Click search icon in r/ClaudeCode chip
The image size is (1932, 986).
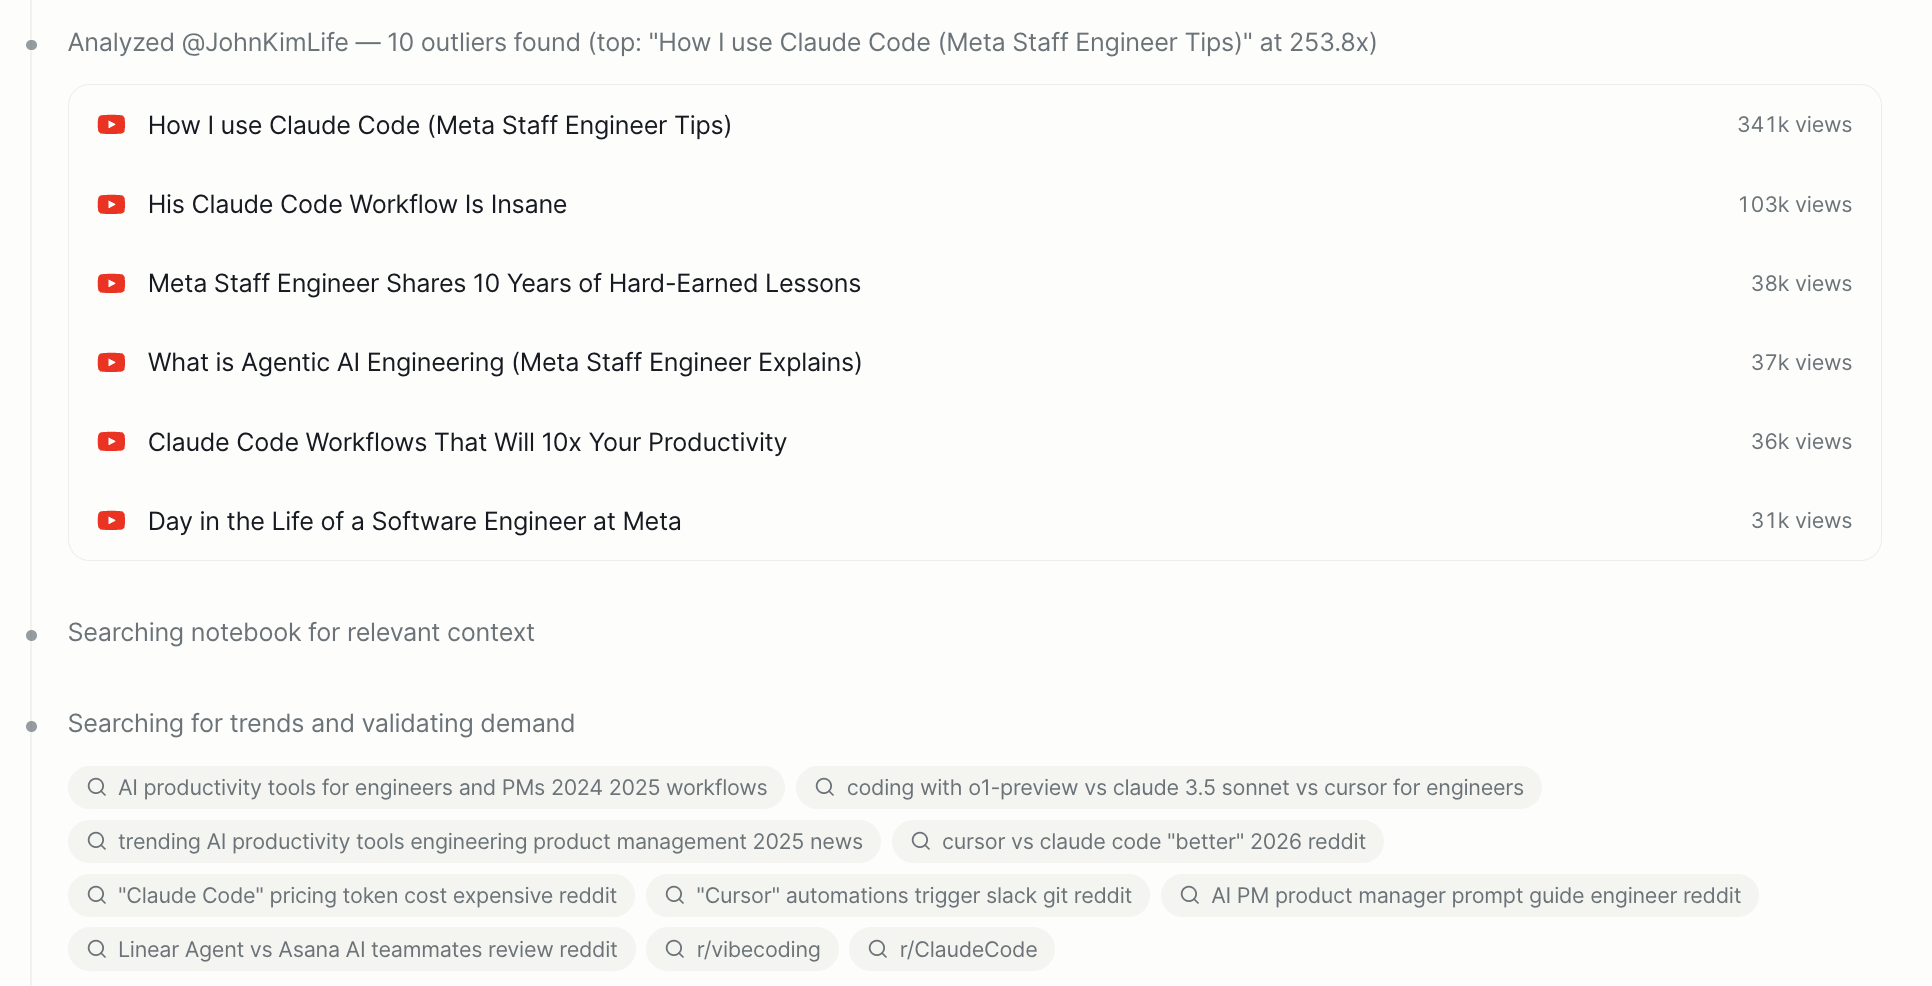tap(878, 949)
